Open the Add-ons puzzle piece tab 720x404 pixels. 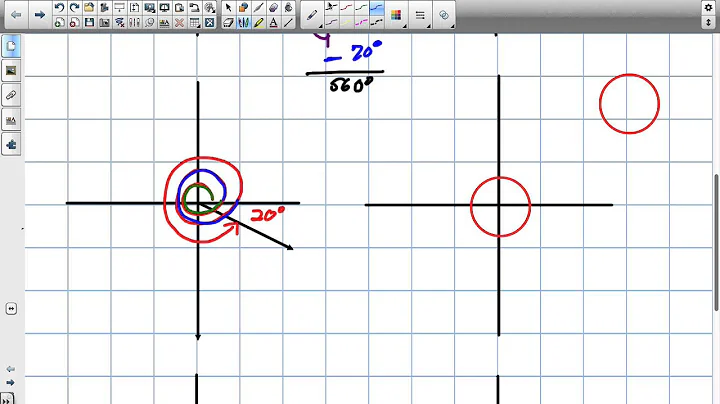tap(11, 145)
